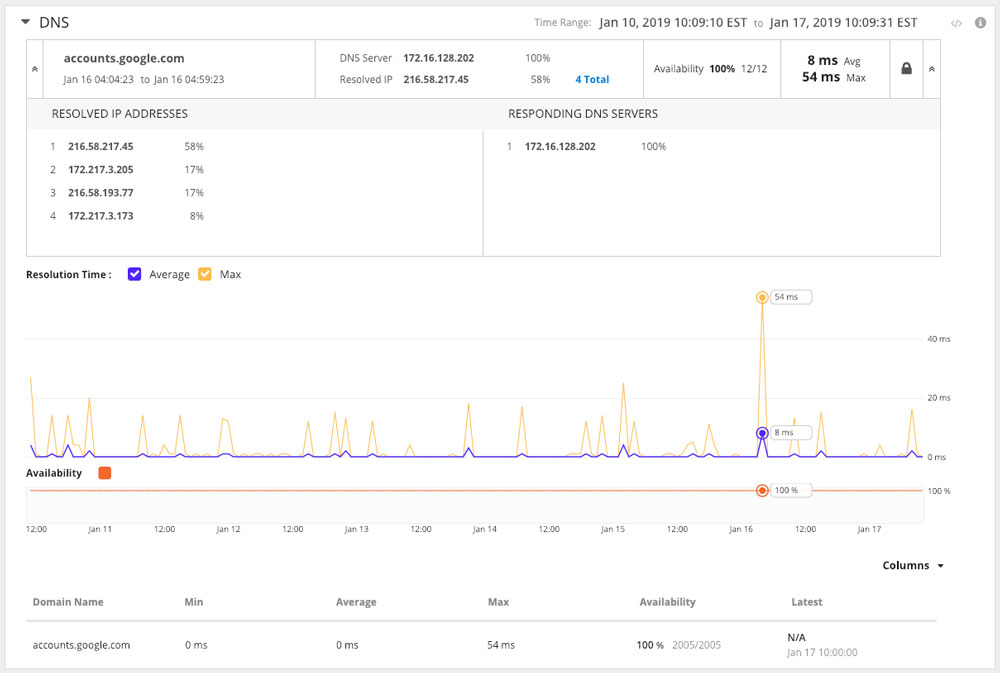1000x673 pixels.
Task: Sort by Average column header
Action: click(356, 602)
